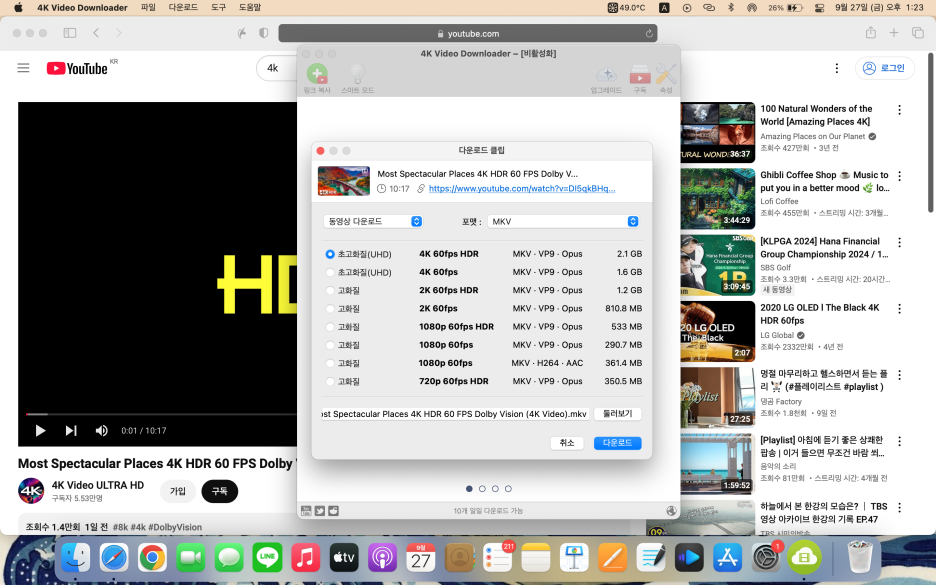Click the Twitter icon in the downloader footer
The image size is (936, 585).
320,510
